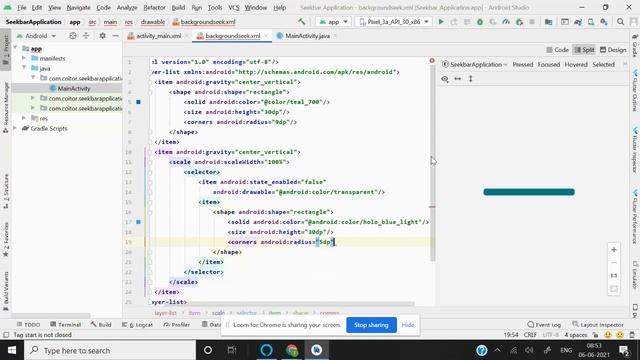Toggle the Selected state in preview

tap(603, 64)
